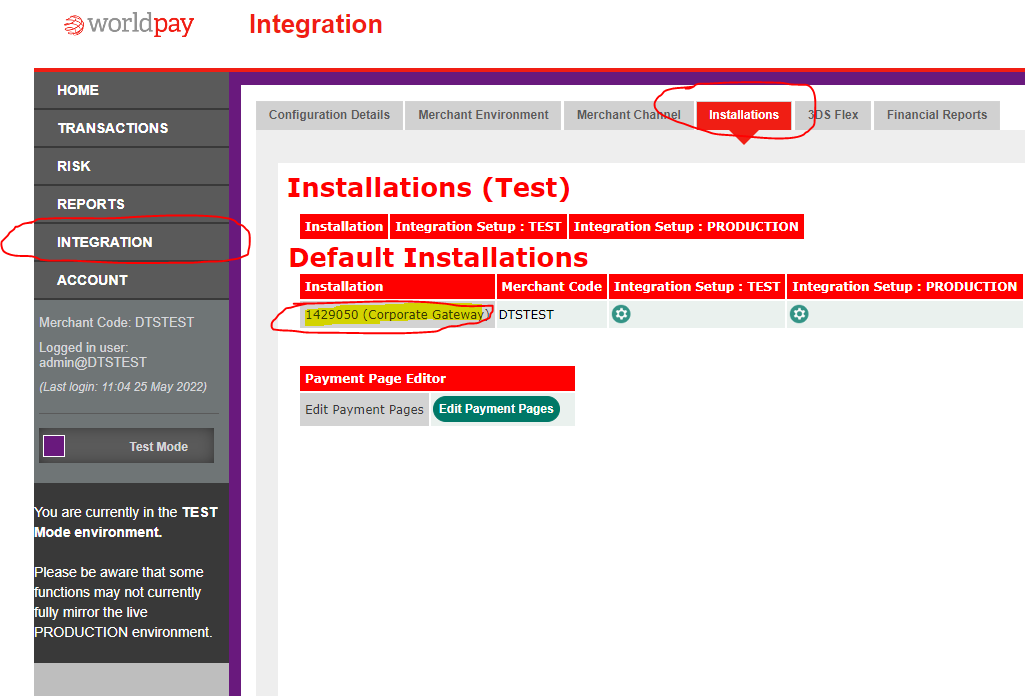Click the 'Integration Setup : PRODUCTION' header in Default Installations
1025x696 pixels.
click(x=905, y=286)
